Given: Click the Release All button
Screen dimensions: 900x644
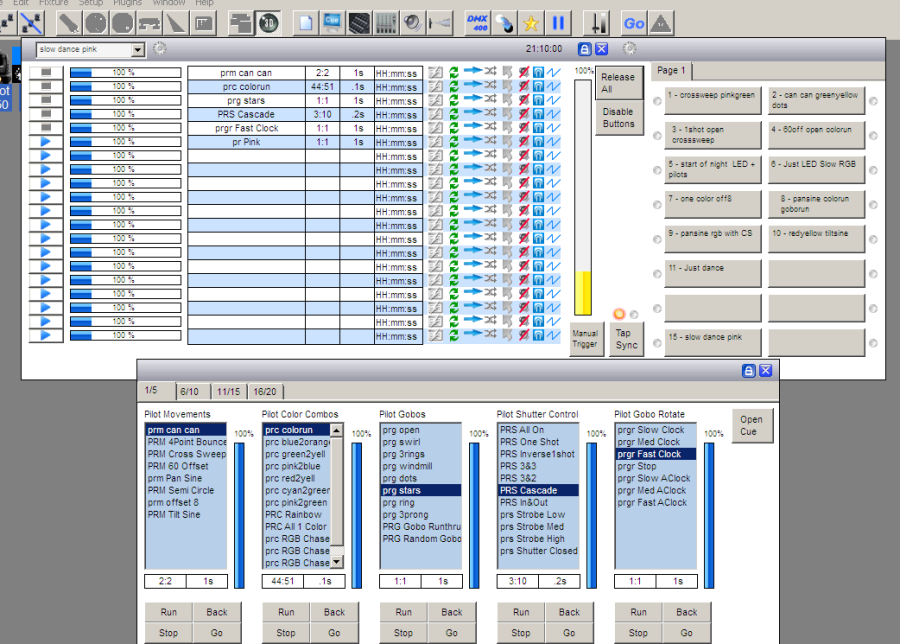Looking at the screenshot, I should (618, 83).
